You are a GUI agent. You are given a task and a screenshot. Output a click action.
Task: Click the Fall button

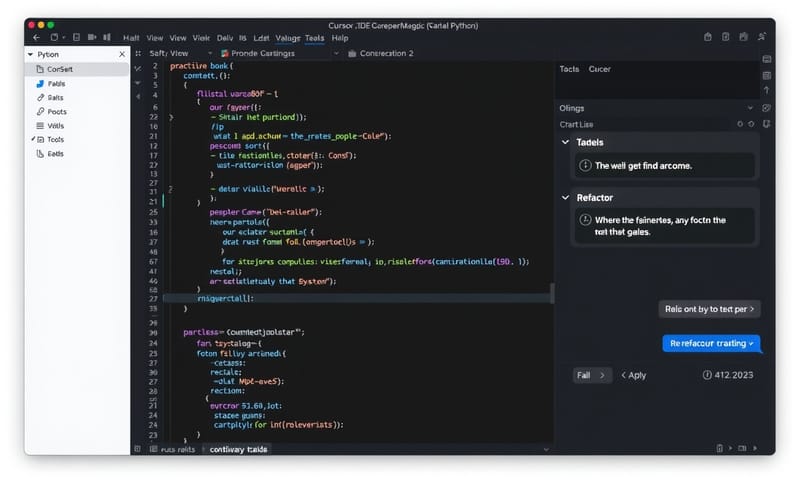(x=592, y=375)
